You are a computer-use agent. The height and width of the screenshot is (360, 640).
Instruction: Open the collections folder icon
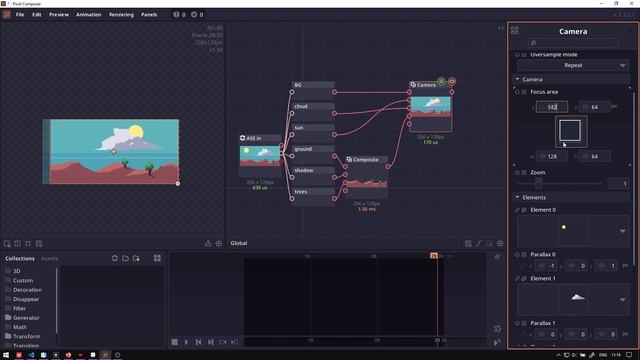(125, 258)
